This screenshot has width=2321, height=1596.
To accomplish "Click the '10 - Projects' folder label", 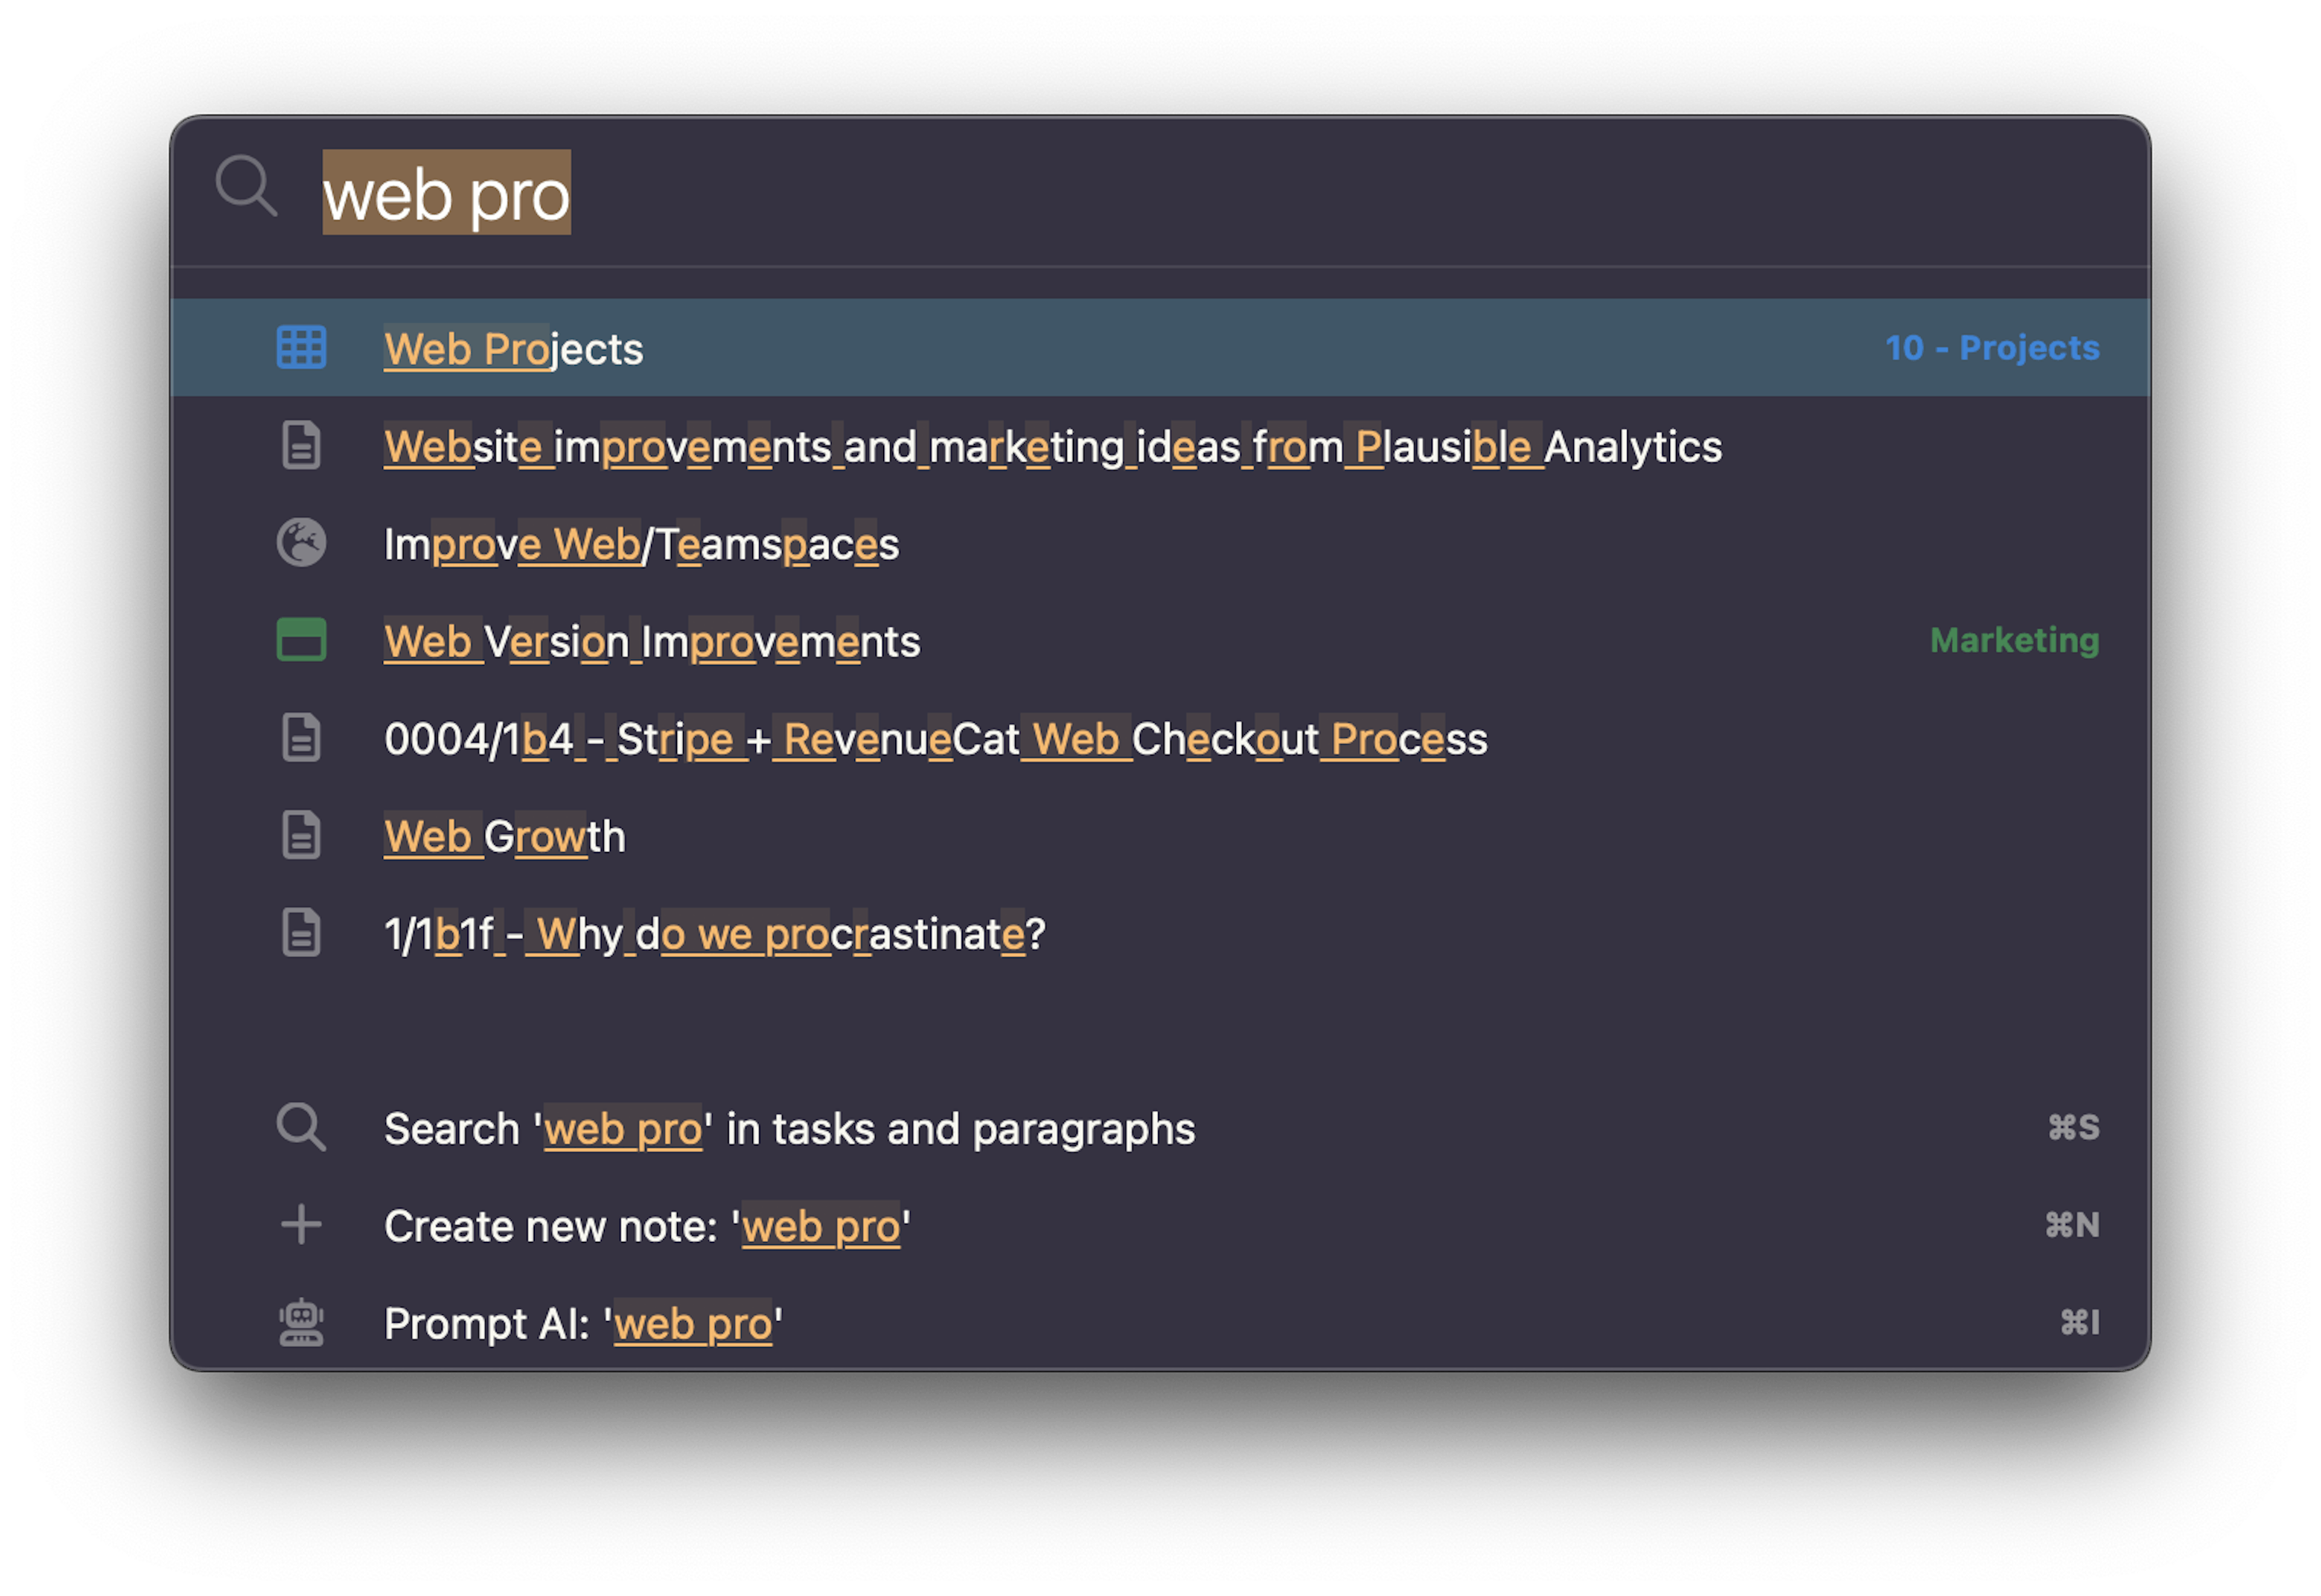I will (1991, 348).
